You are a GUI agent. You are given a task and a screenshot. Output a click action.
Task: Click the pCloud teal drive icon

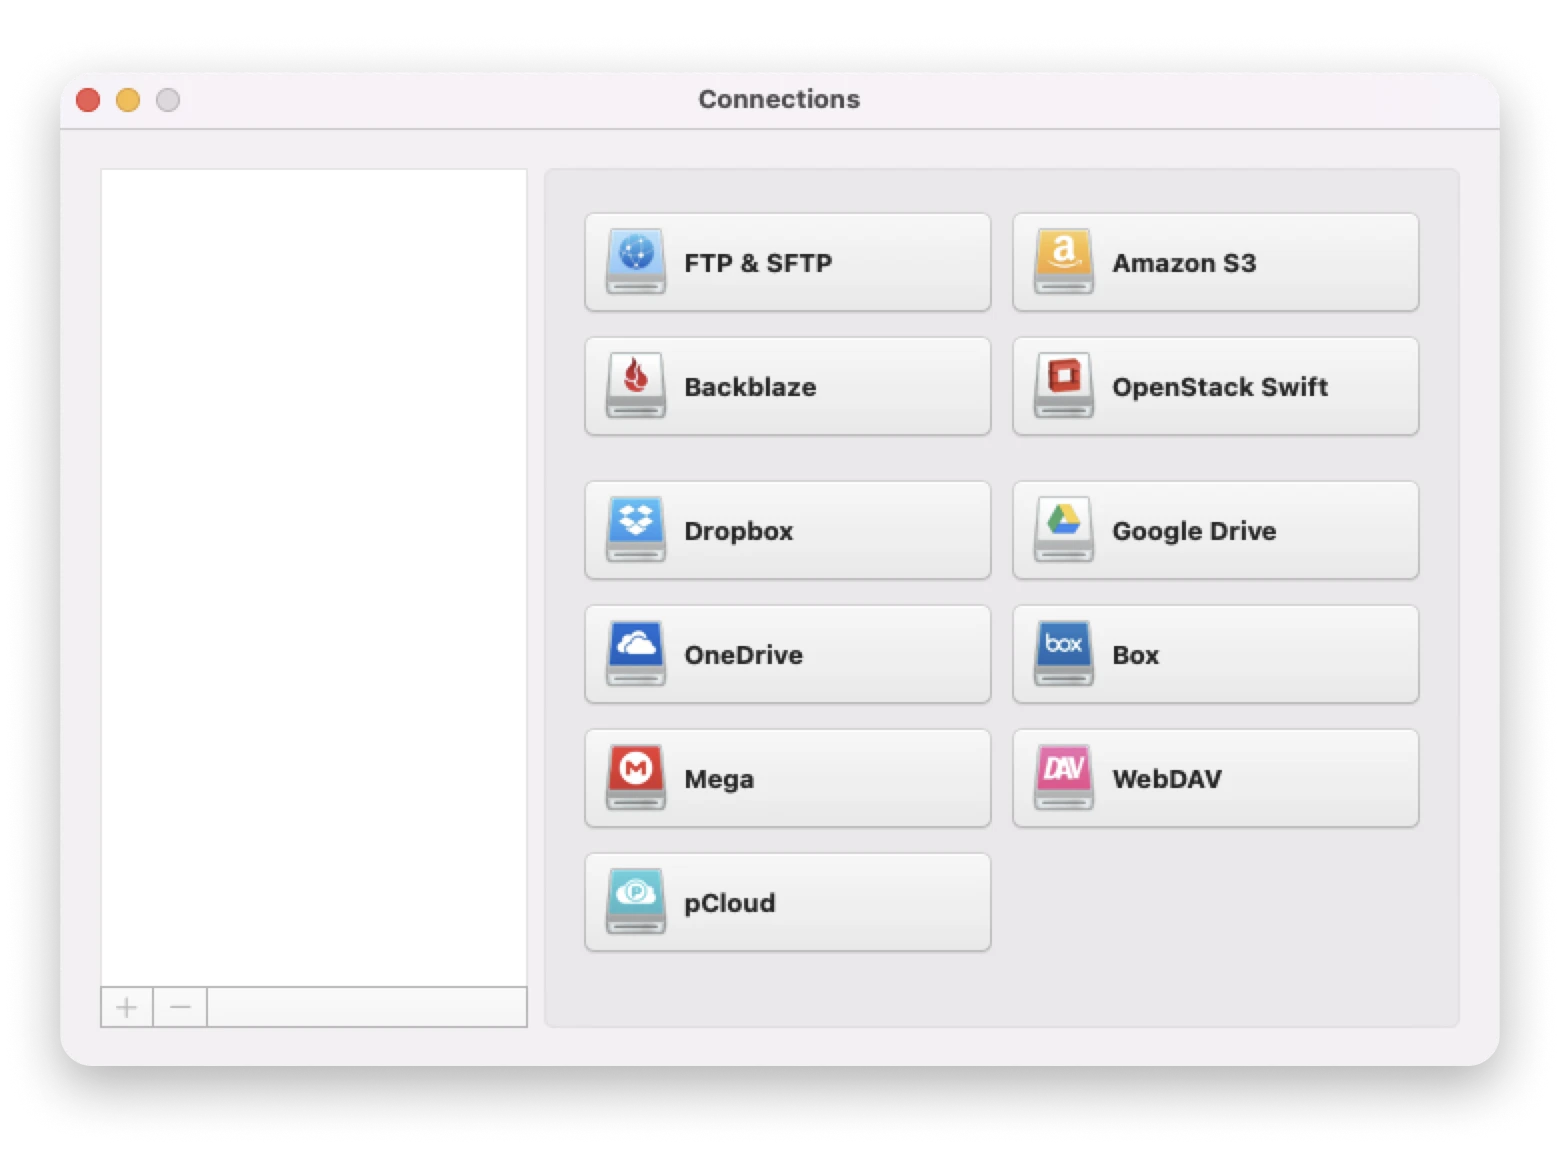click(636, 902)
